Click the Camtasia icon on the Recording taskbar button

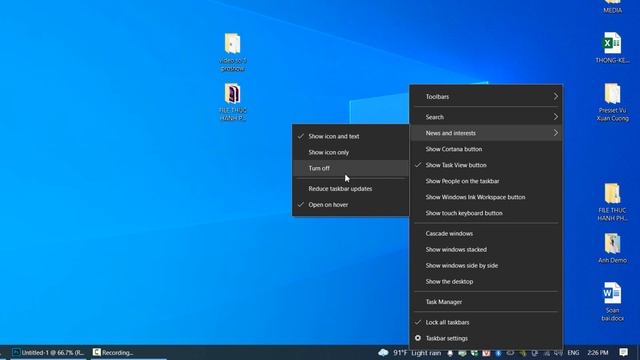pos(96,352)
